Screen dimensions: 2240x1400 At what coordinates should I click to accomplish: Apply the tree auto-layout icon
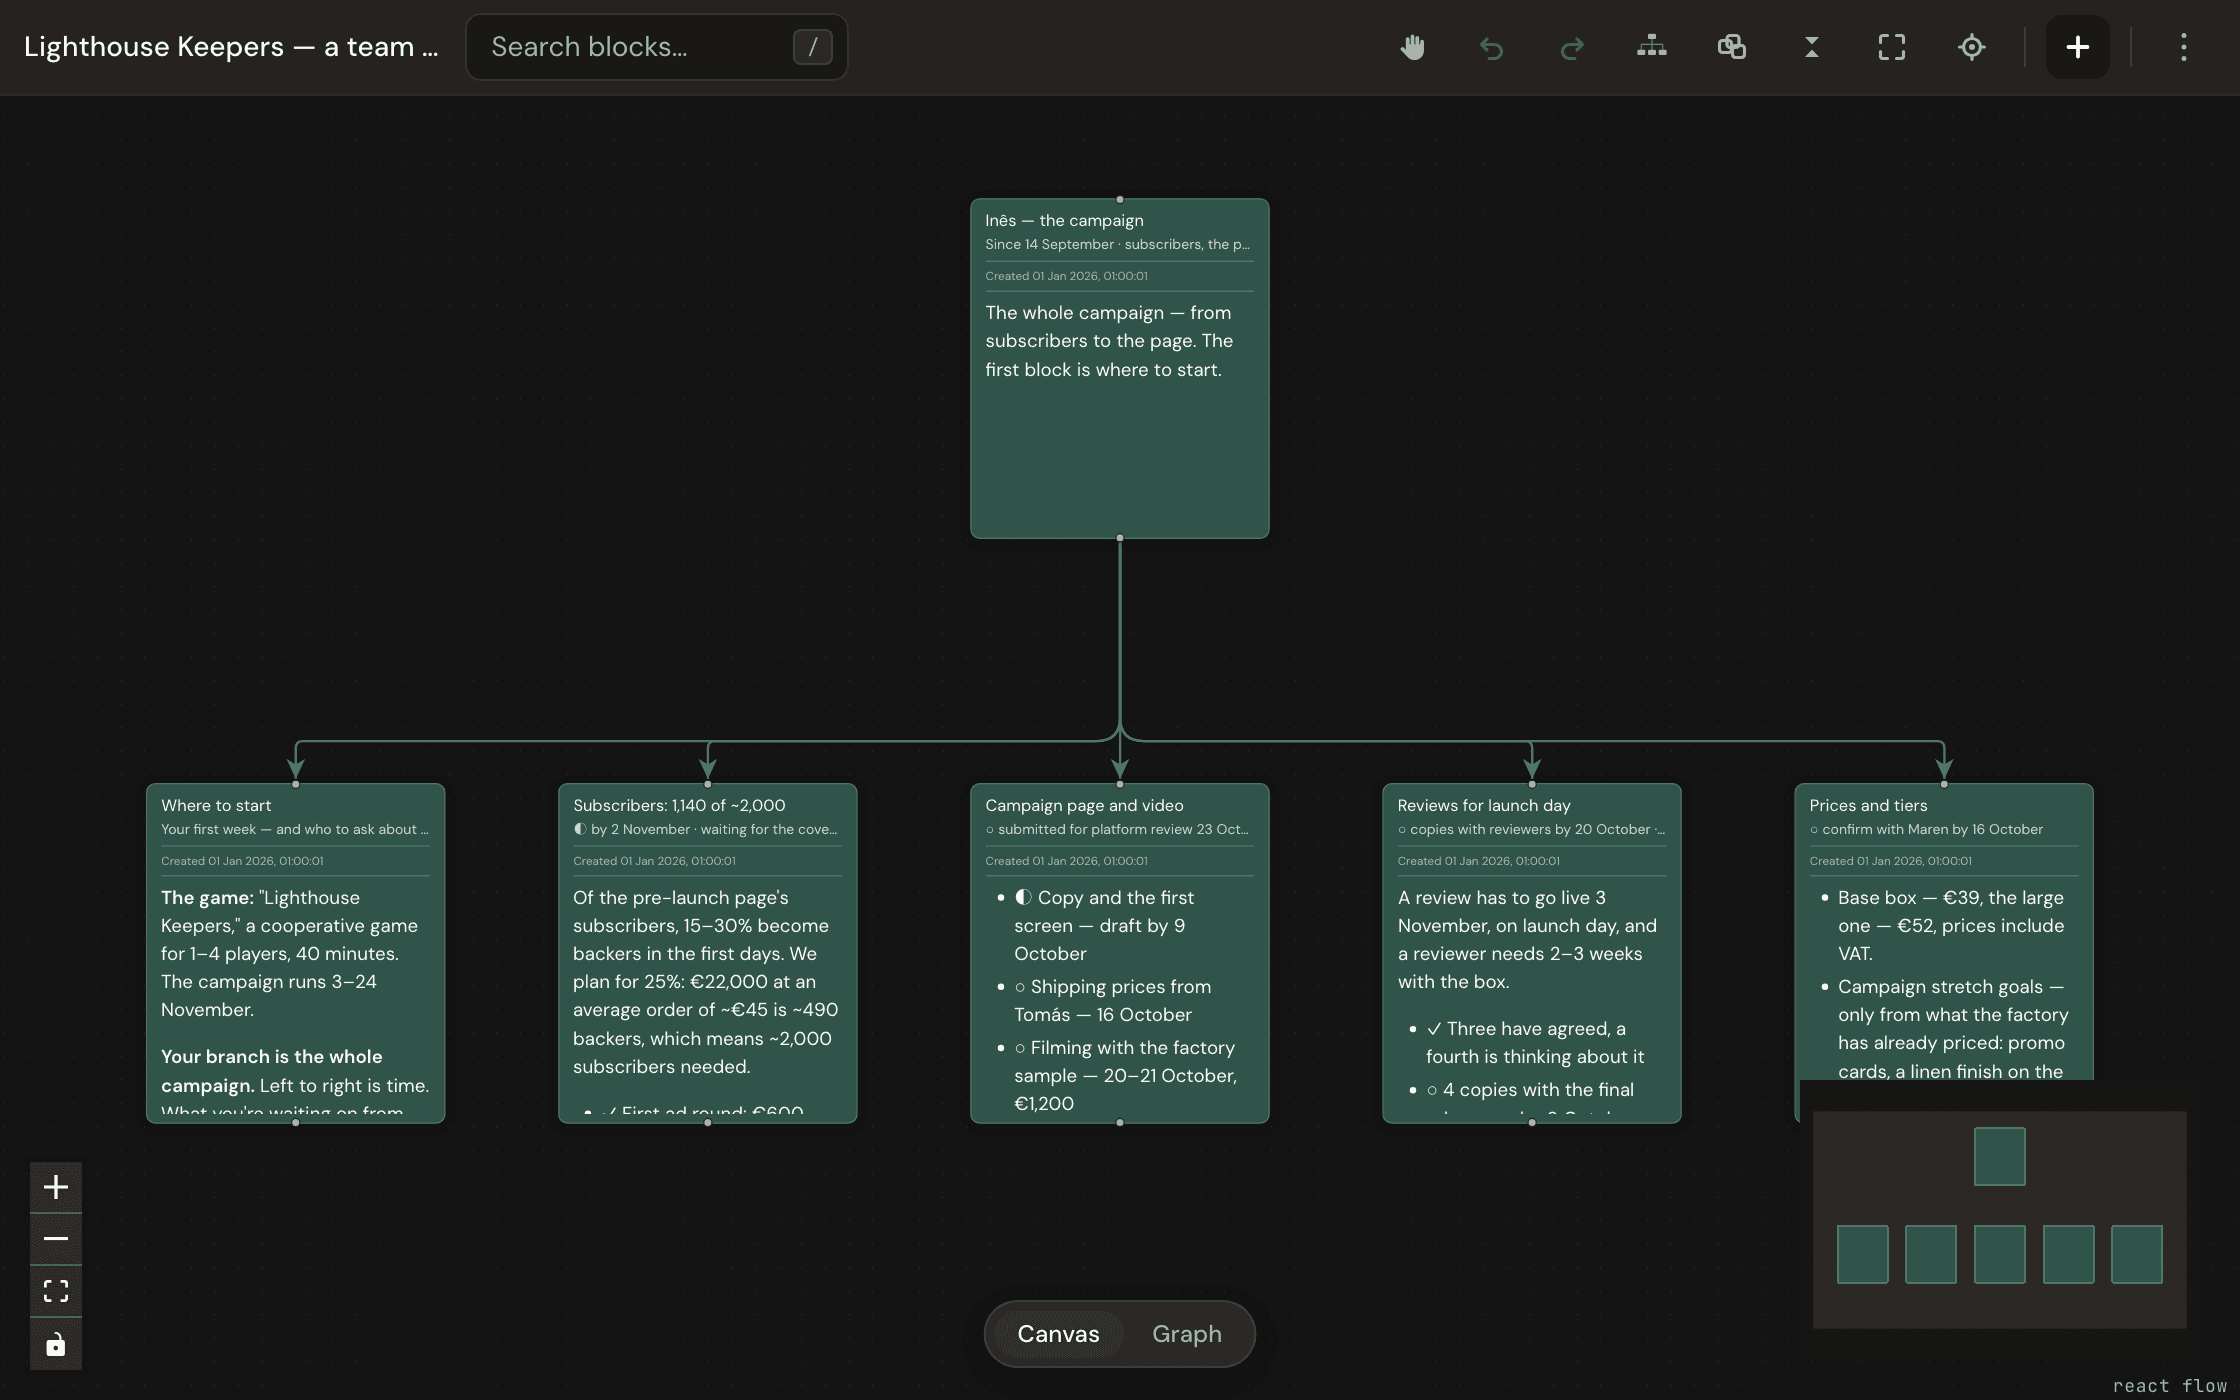1652,47
